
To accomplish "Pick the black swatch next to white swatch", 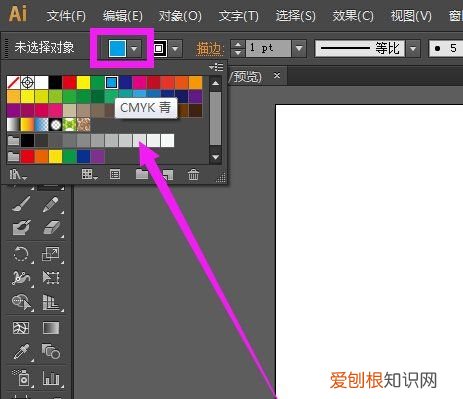I will point(55,82).
